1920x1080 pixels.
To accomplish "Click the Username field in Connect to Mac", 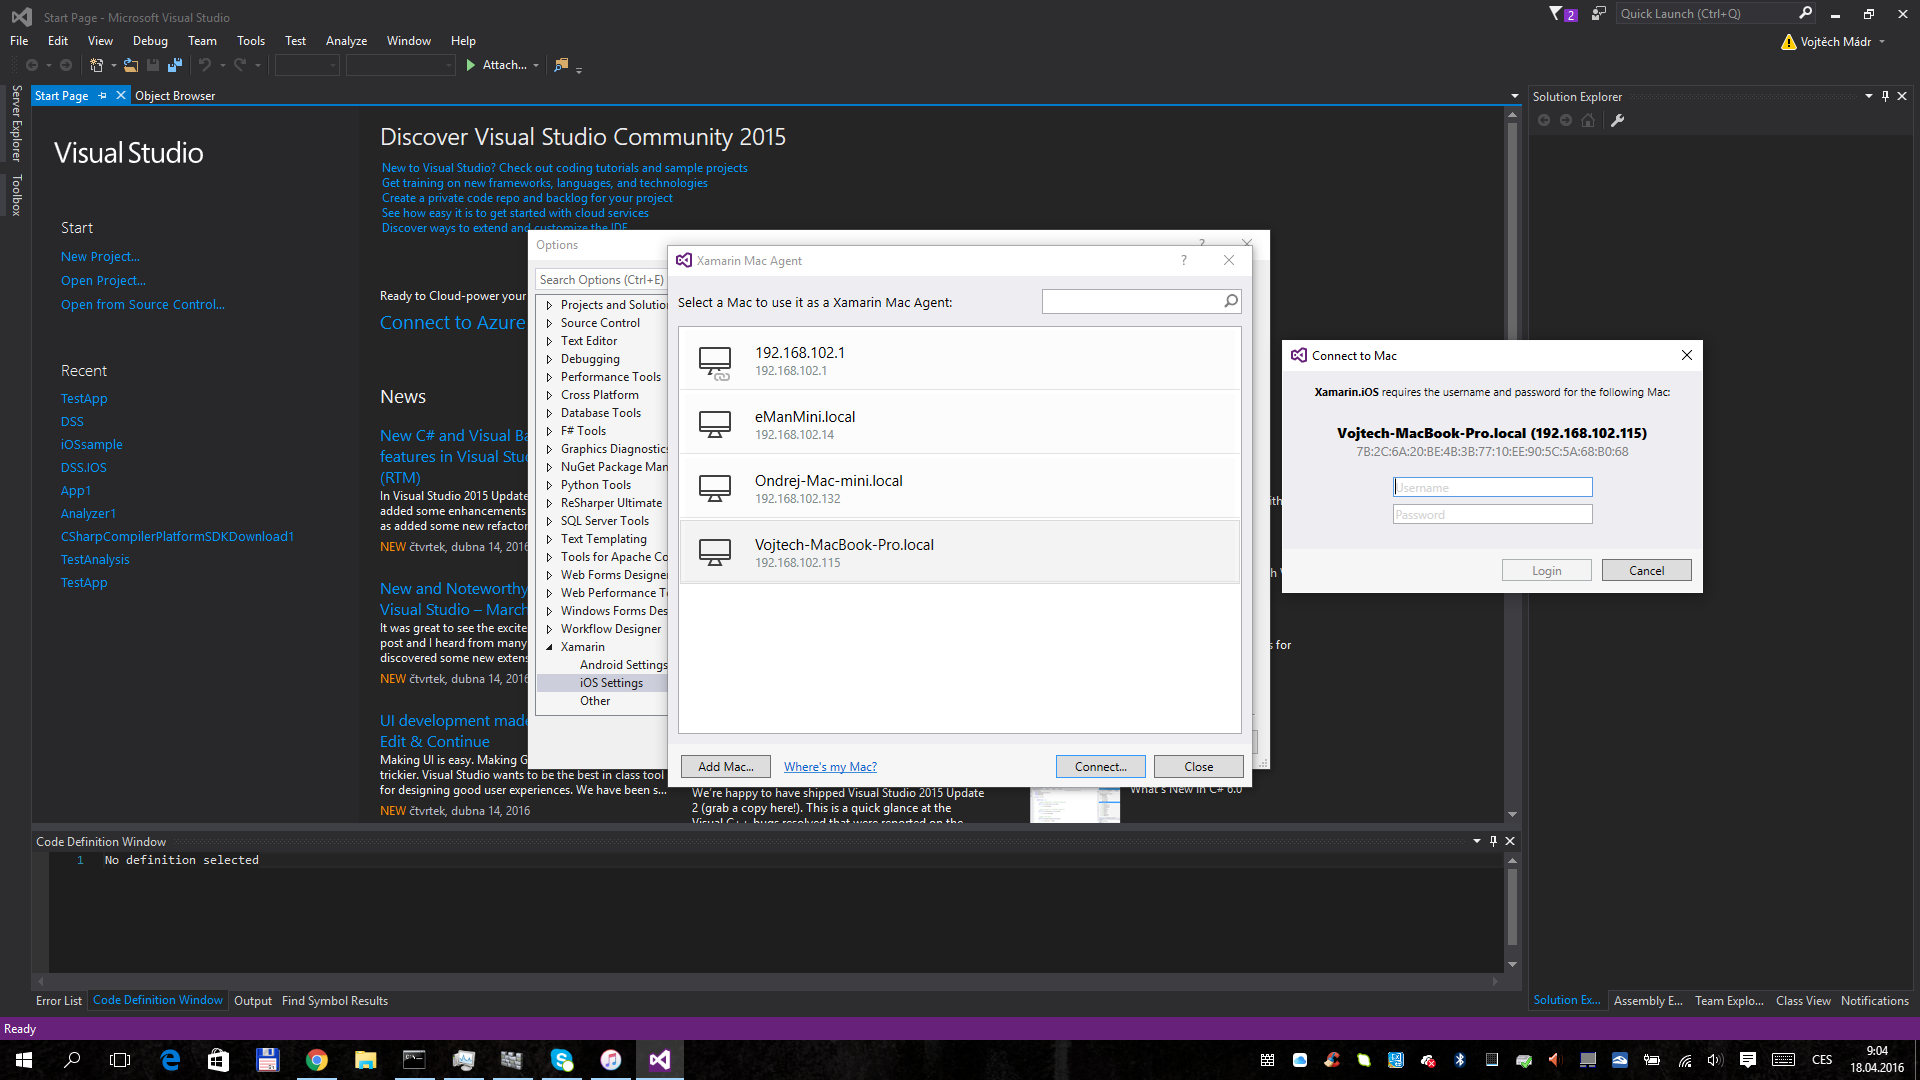I will pos(1492,487).
